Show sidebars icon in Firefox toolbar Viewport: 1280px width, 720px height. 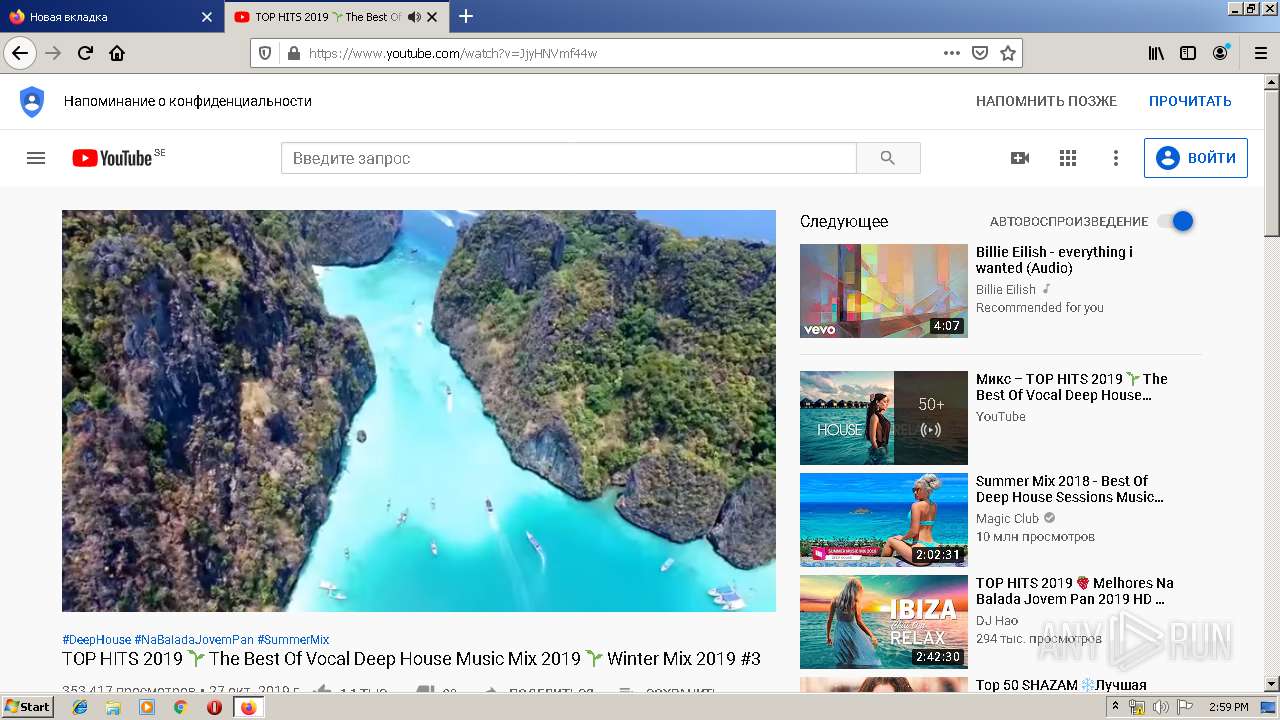[x=1188, y=53]
